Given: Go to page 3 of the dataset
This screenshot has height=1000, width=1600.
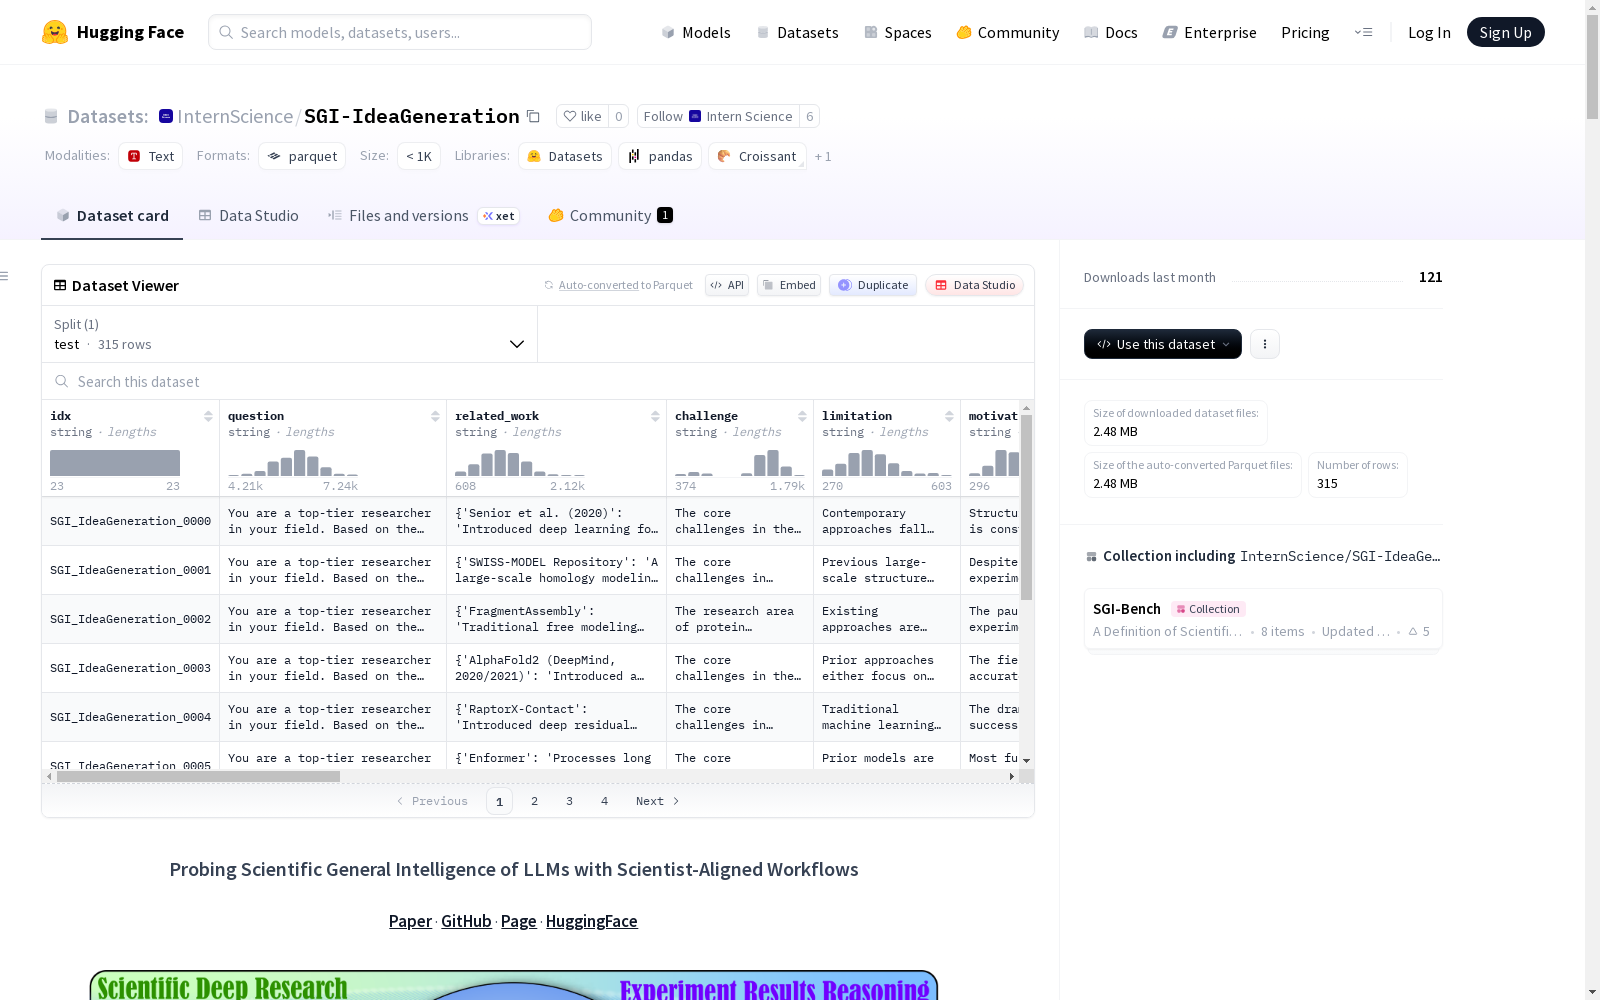Looking at the screenshot, I should click(x=570, y=801).
